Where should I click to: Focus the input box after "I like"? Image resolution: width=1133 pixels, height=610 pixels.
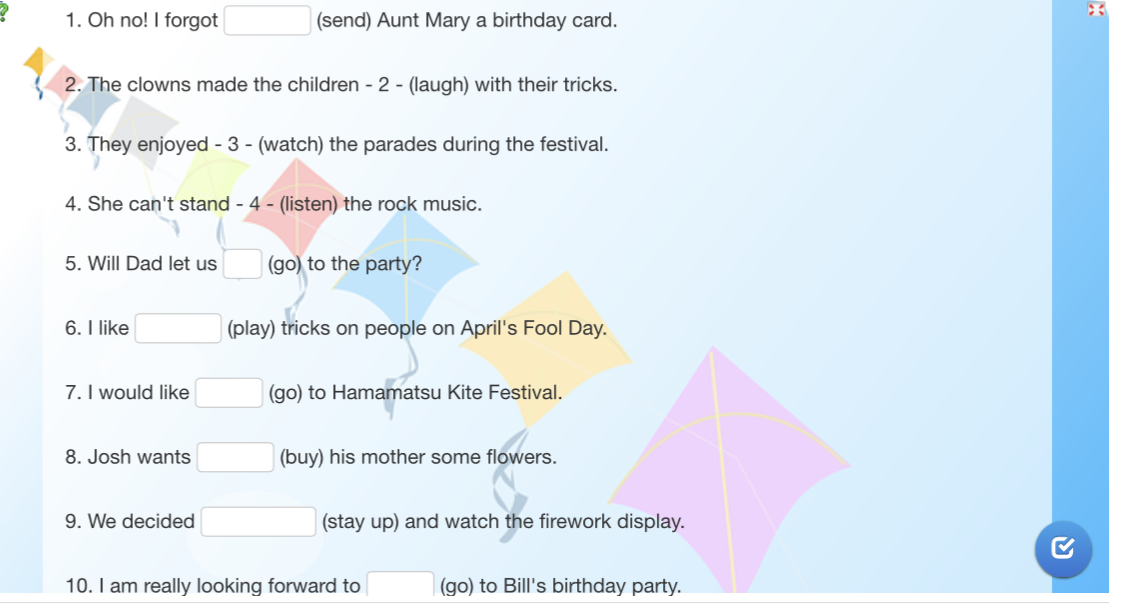point(178,328)
